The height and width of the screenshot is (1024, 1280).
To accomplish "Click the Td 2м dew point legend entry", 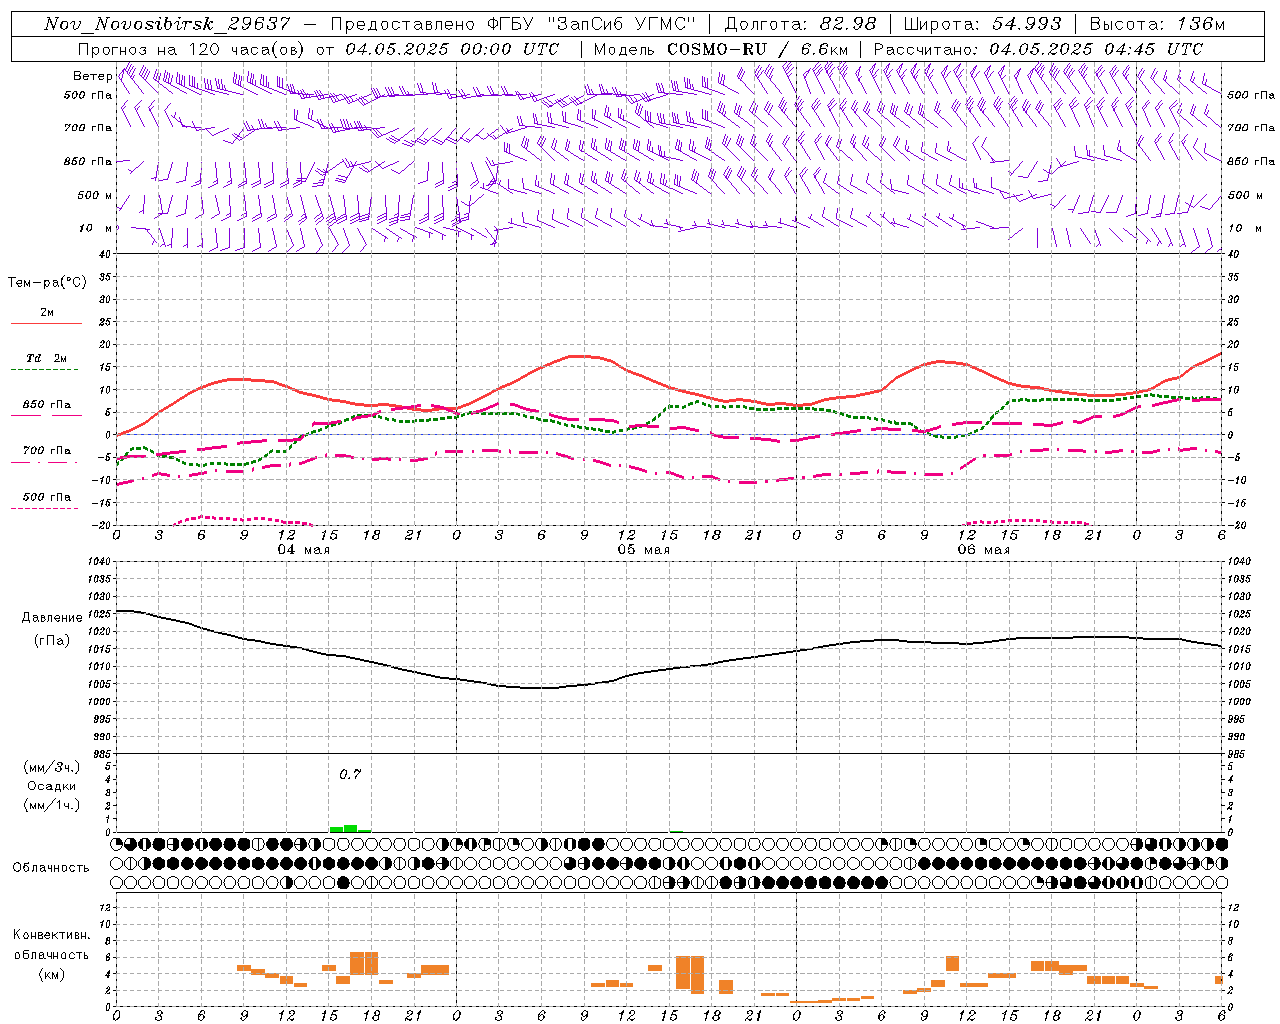I will coord(47,358).
